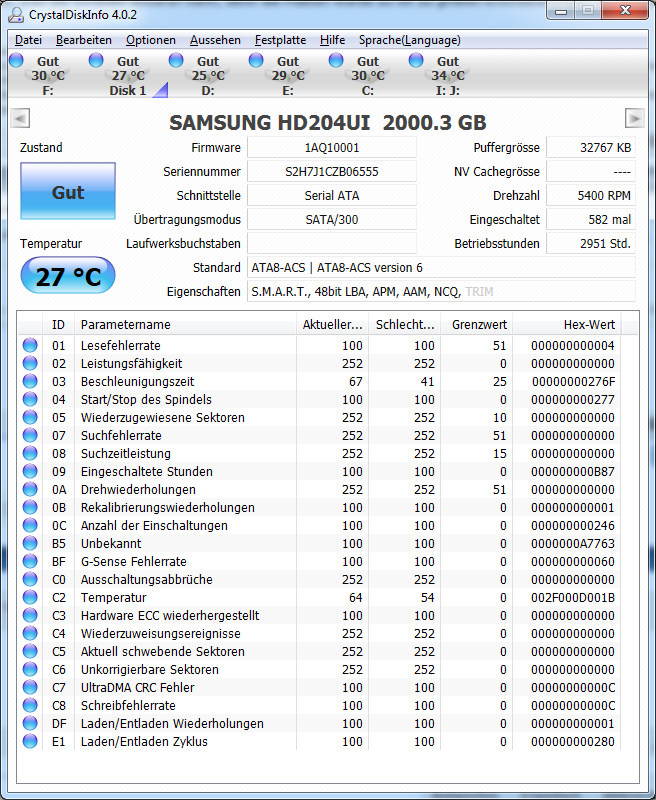Click status orb for Beschleunigungszeit row
This screenshot has width=656, height=800.
(x=30, y=381)
